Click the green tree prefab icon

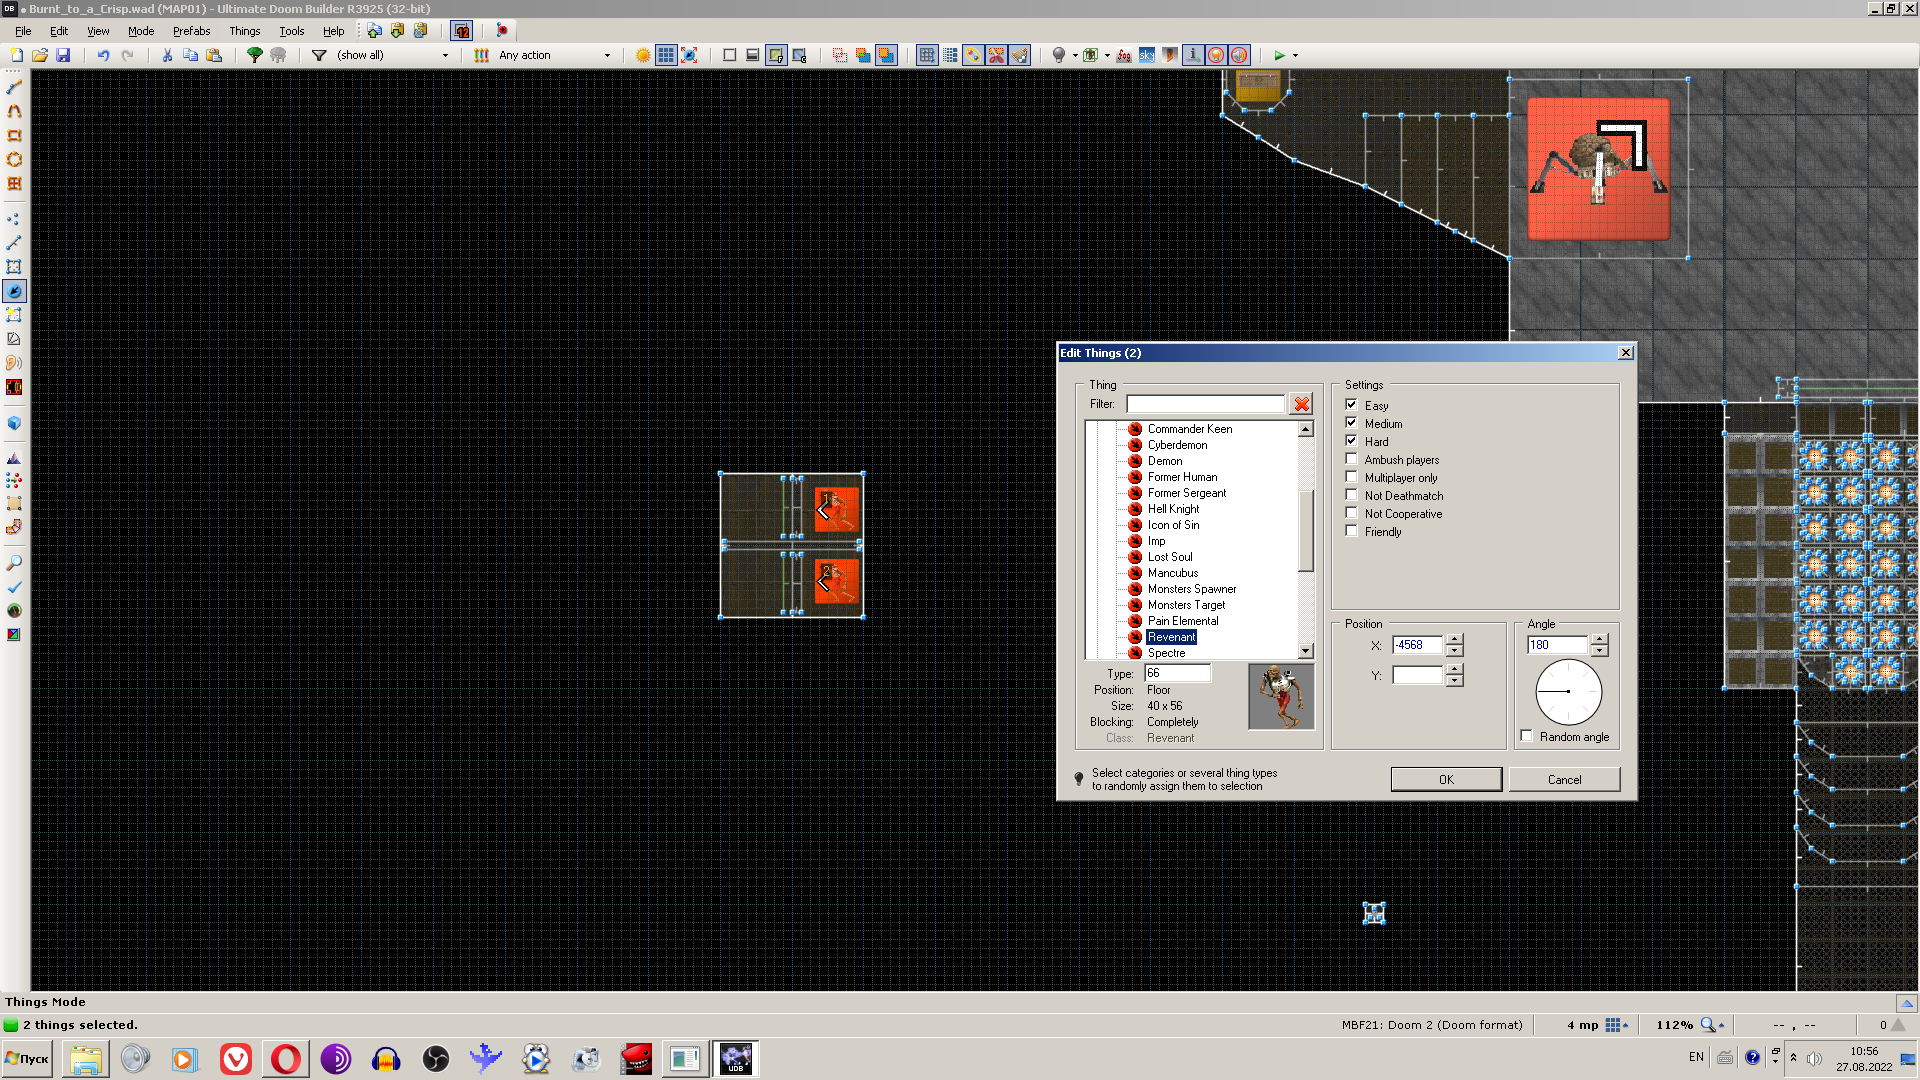255,55
